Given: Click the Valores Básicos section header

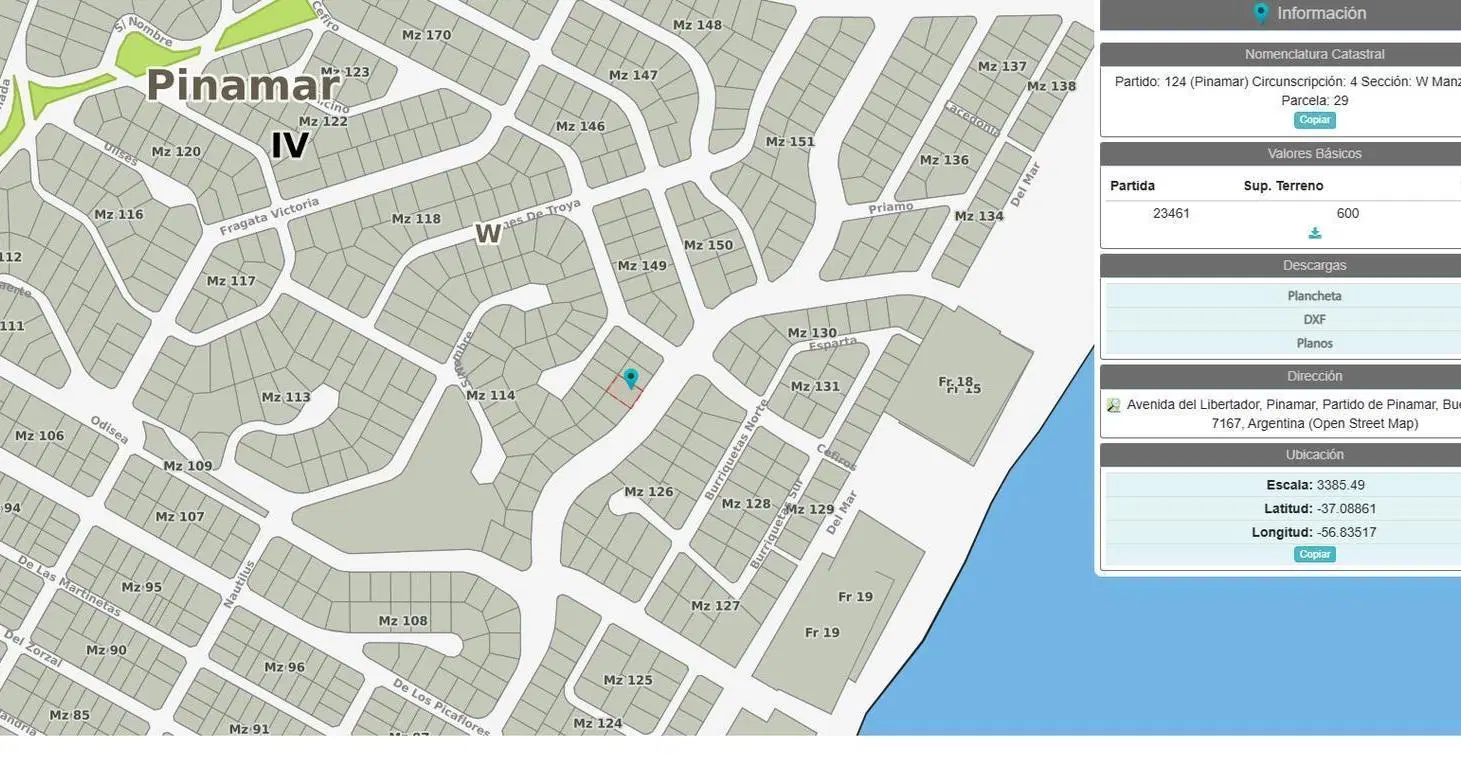Looking at the screenshot, I should pos(1314,154).
